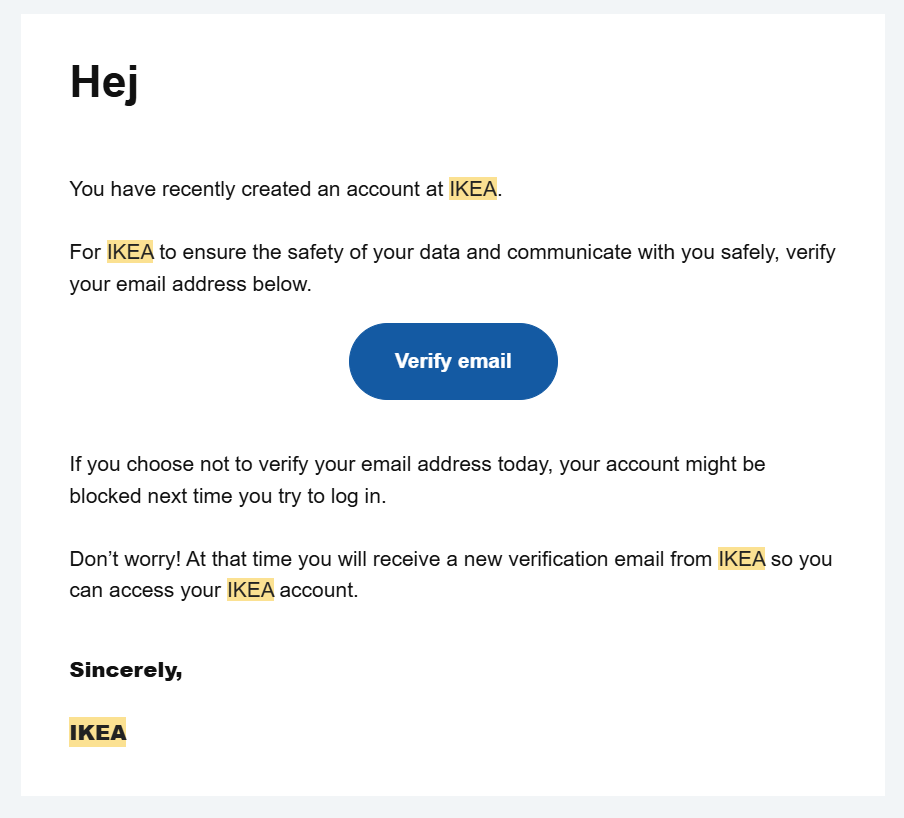Click the line "blocked next time you try to log in."
This screenshot has width=904, height=818.
click(x=227, y=496)
